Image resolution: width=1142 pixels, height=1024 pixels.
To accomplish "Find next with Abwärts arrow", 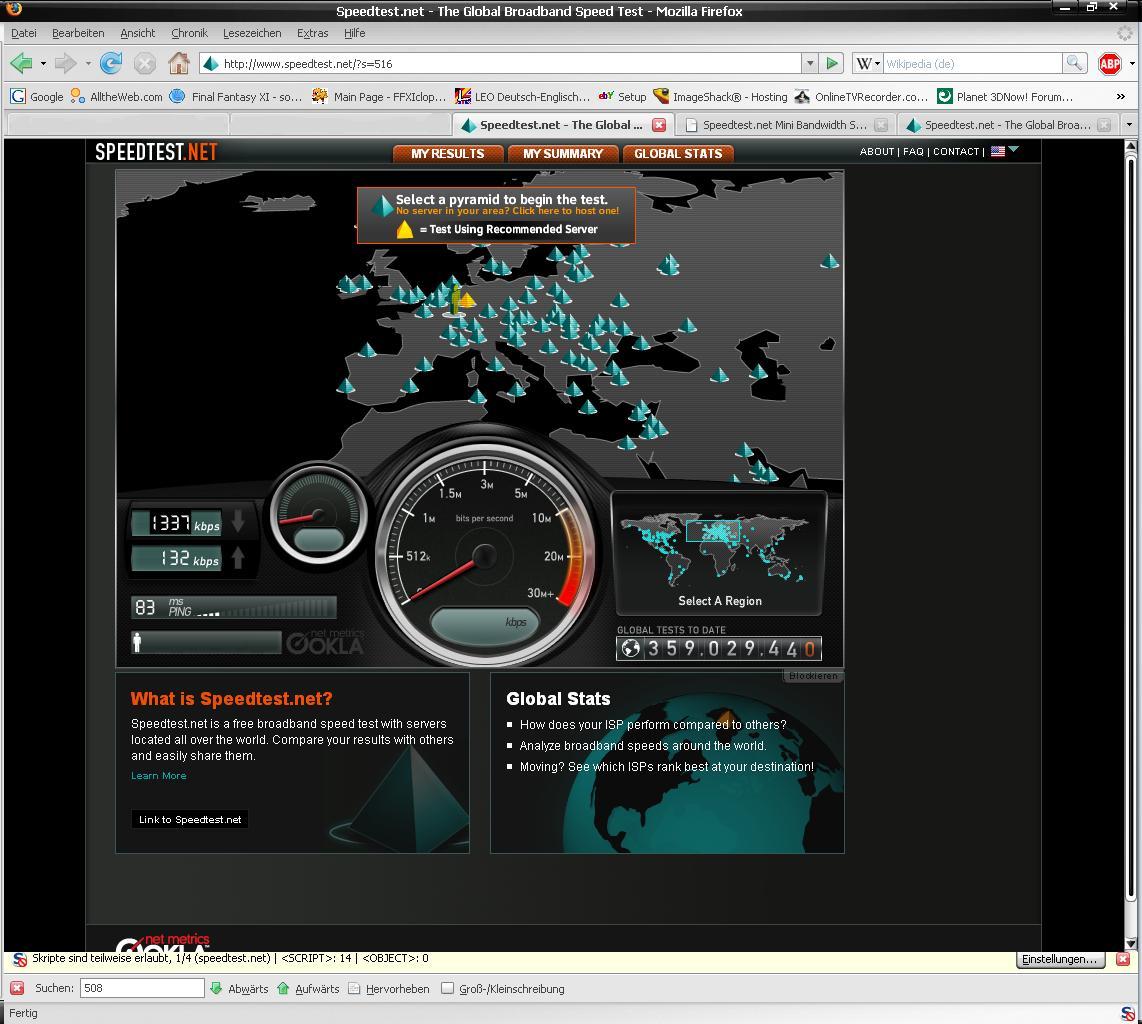I will click(239, 988).
